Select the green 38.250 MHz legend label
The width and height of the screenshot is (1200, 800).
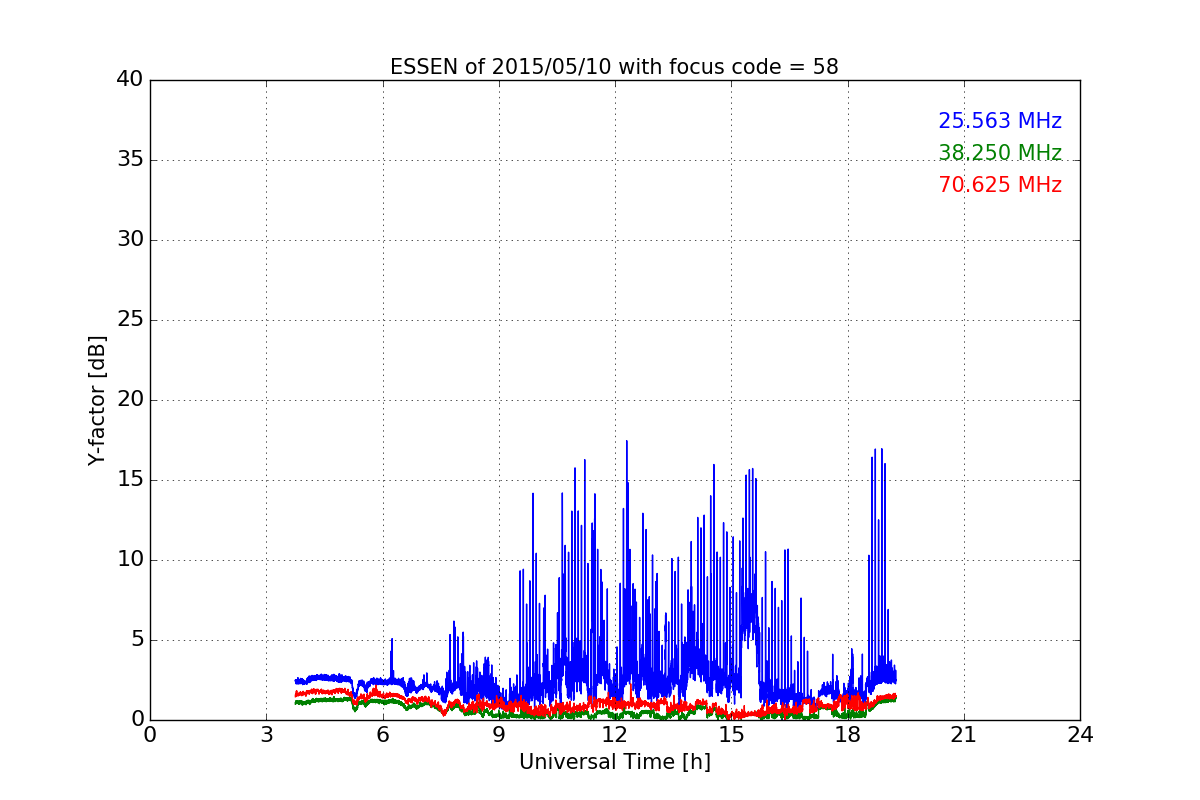point(1000,153)
